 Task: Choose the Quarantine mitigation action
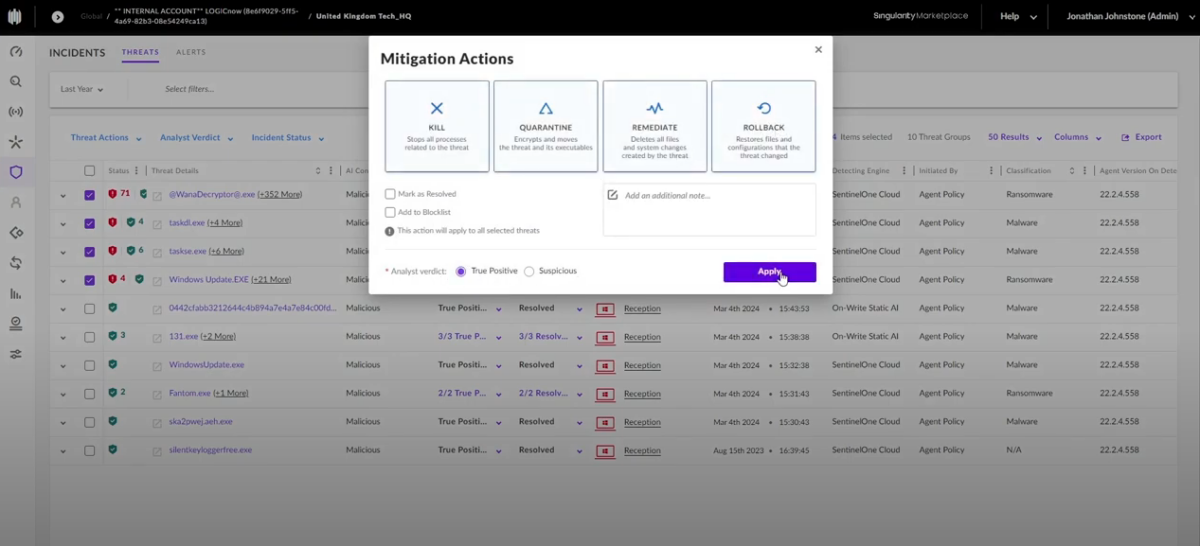click(x=545, y=126)
